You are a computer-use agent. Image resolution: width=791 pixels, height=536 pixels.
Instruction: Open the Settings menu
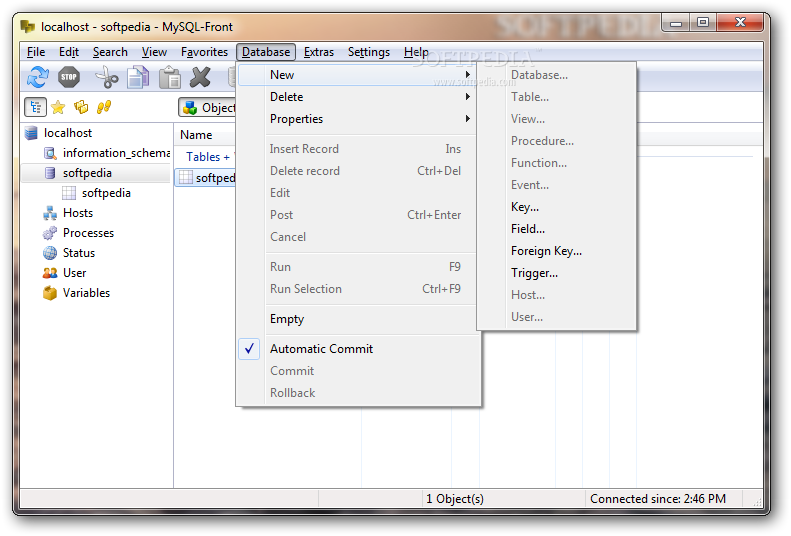(369, 52)
